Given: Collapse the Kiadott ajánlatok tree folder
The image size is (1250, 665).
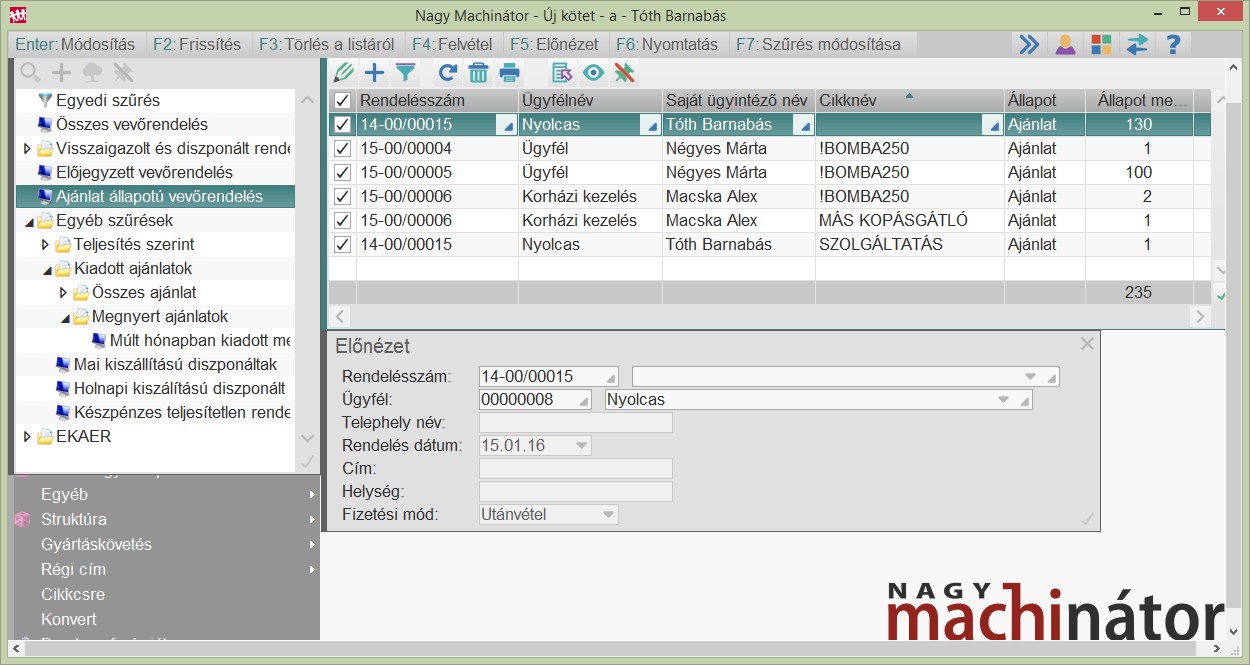Looking at the screenshot, I should [x=46, y=269].
